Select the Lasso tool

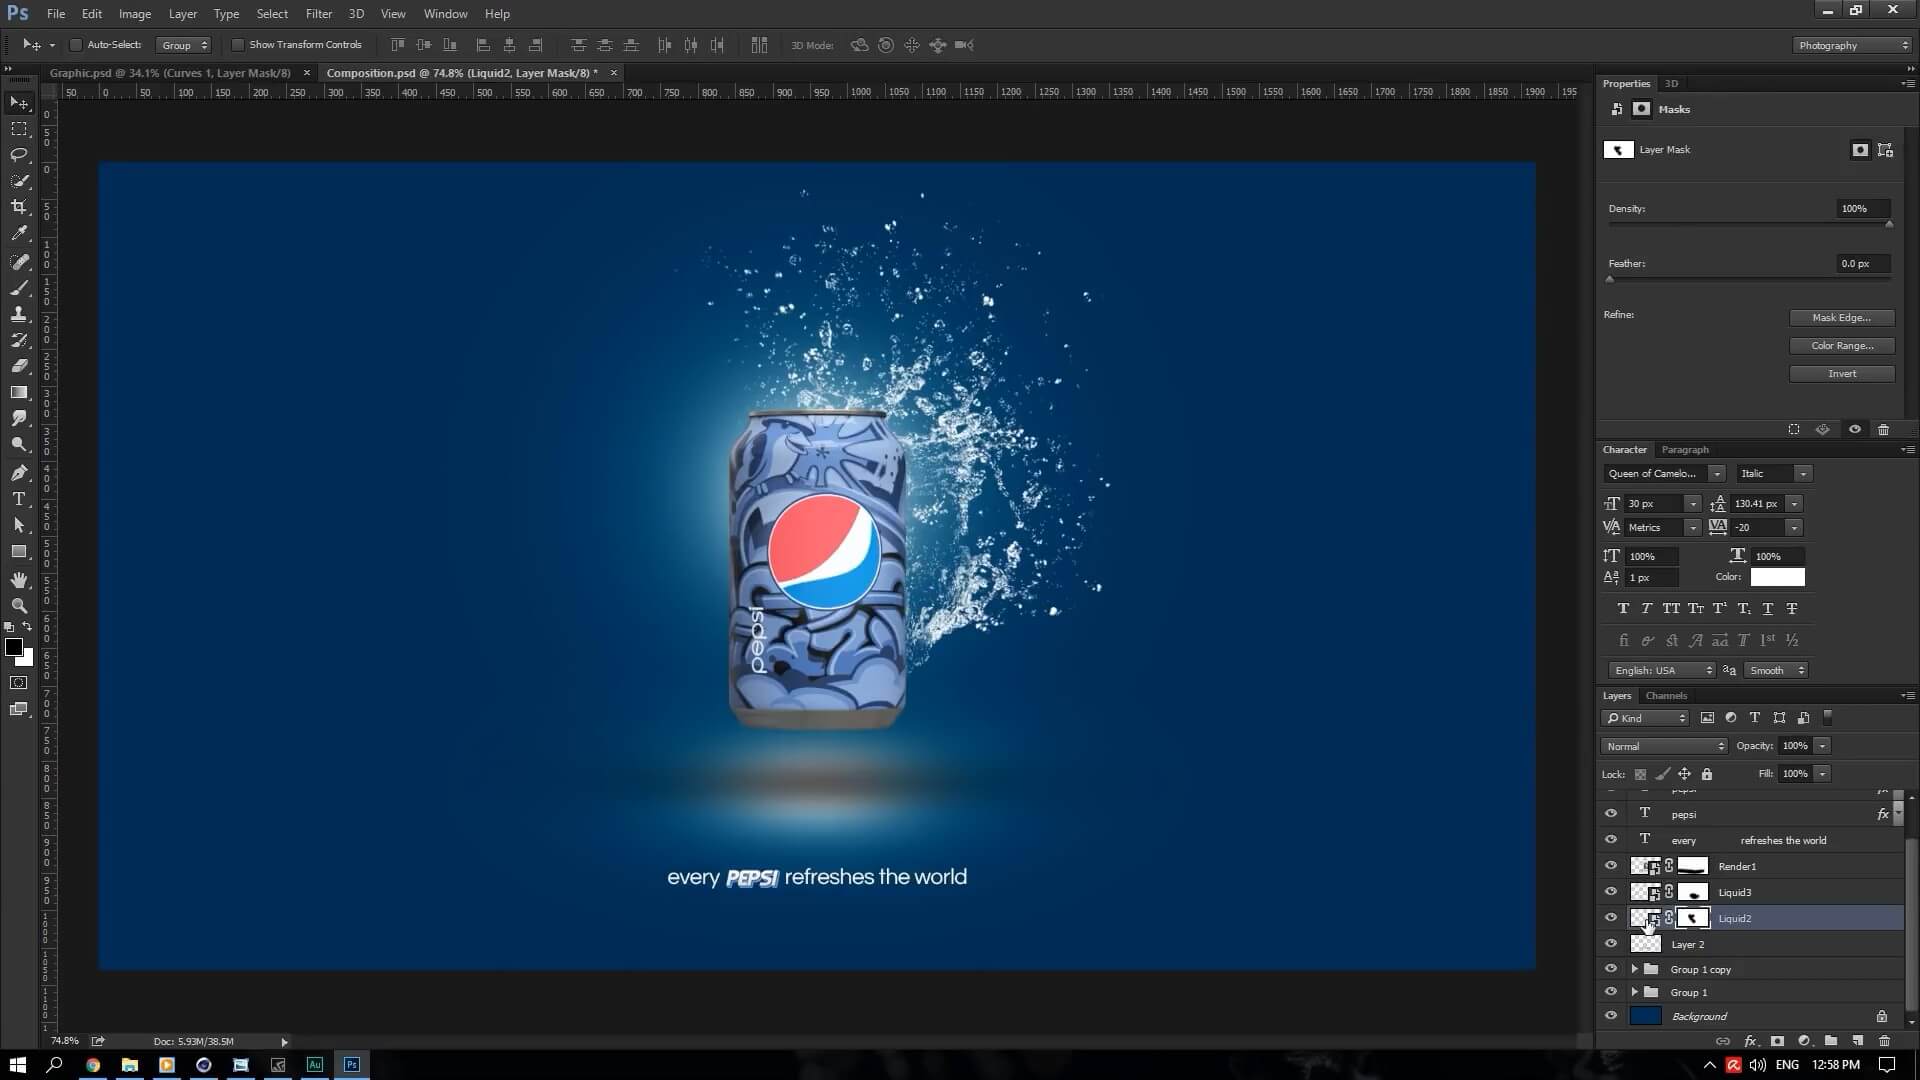[x=19, y=155]
